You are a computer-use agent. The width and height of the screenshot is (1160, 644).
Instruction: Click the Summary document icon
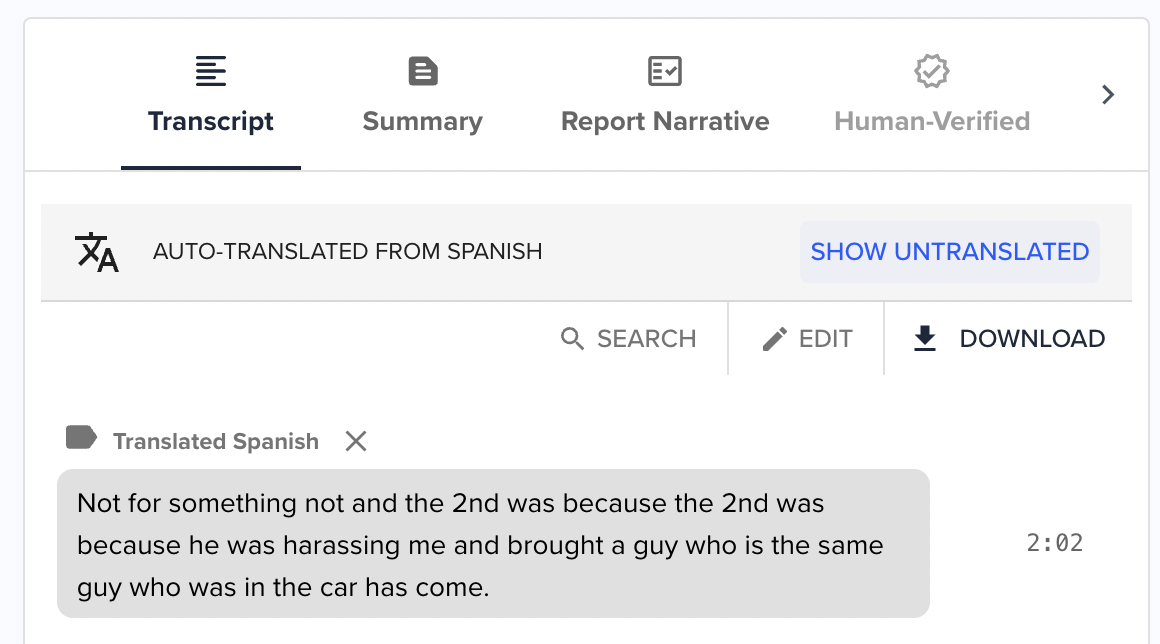click(422, 71)
